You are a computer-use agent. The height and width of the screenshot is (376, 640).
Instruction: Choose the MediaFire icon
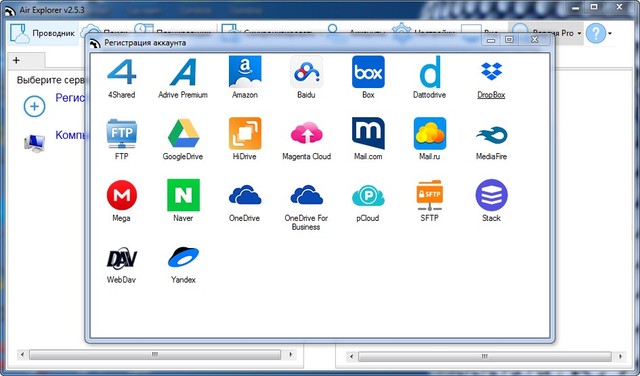(491, 135)
